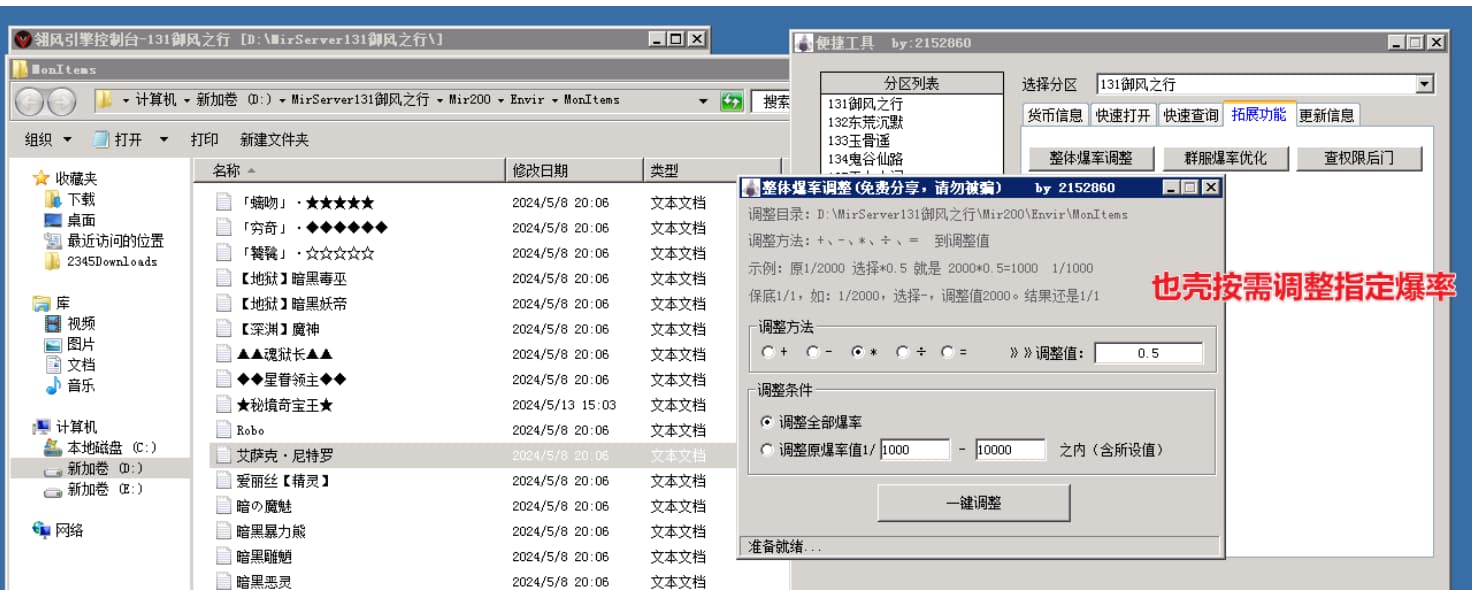The image size is (1472, 590).
Task: Switch to the 快速打开 tab
Action: 1123,115
